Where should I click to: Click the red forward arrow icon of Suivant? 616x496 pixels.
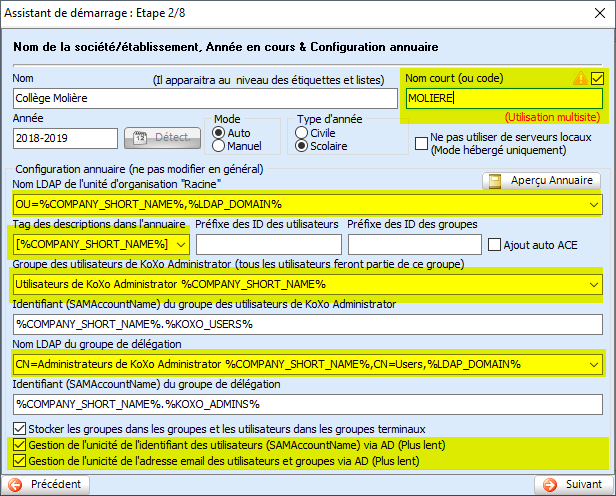550,485
